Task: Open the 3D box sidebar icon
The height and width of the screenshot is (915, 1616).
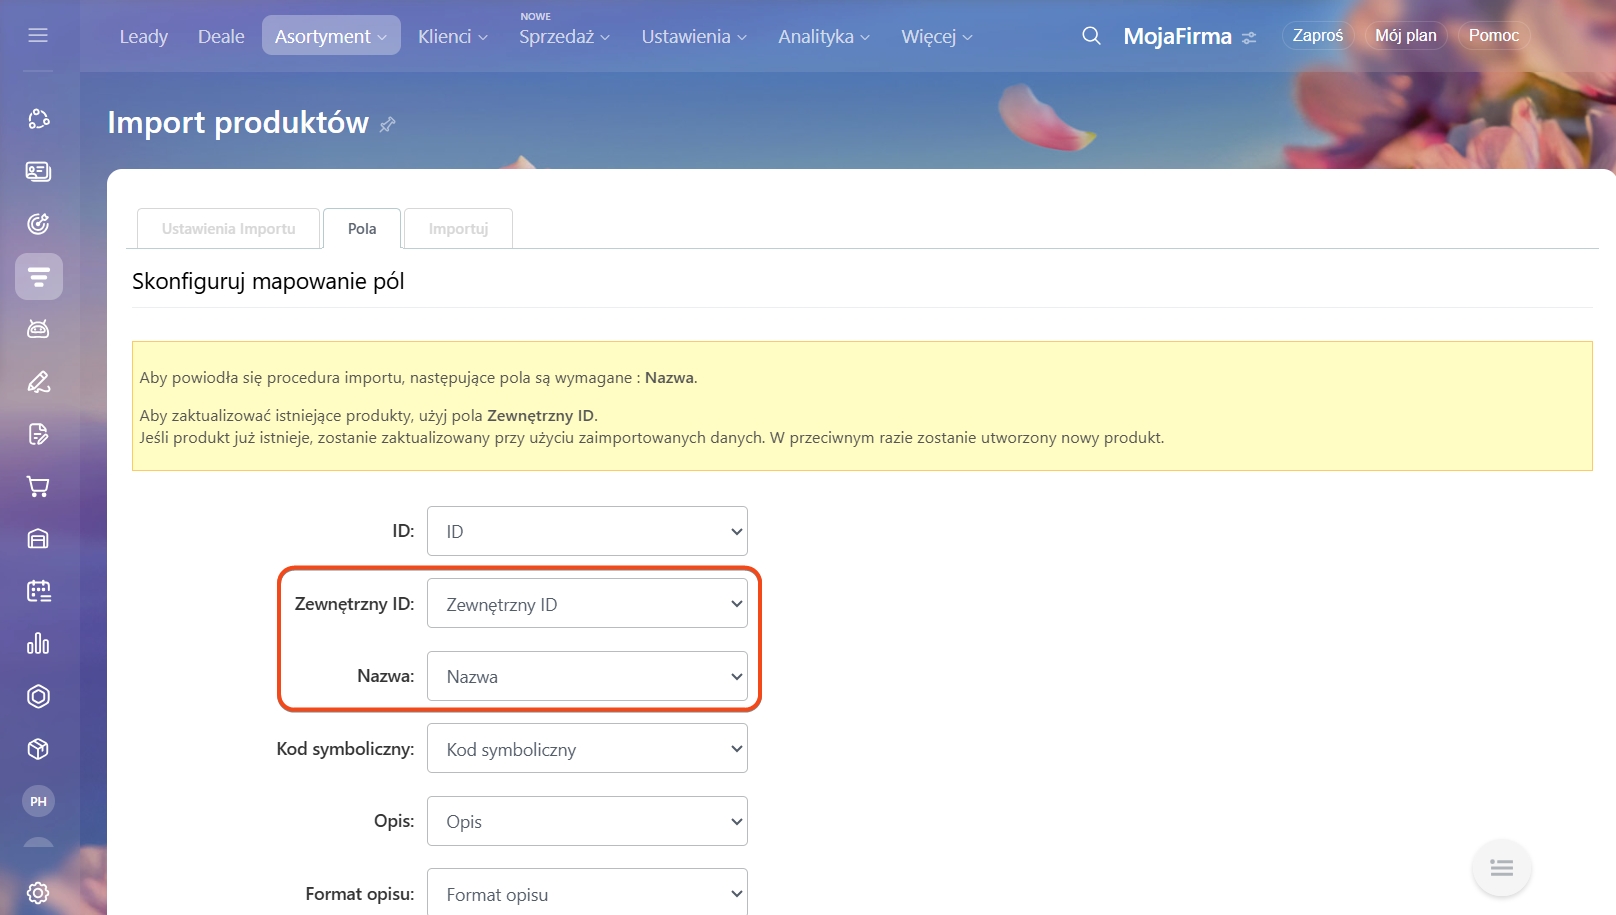Action: [x=38, y=749]
